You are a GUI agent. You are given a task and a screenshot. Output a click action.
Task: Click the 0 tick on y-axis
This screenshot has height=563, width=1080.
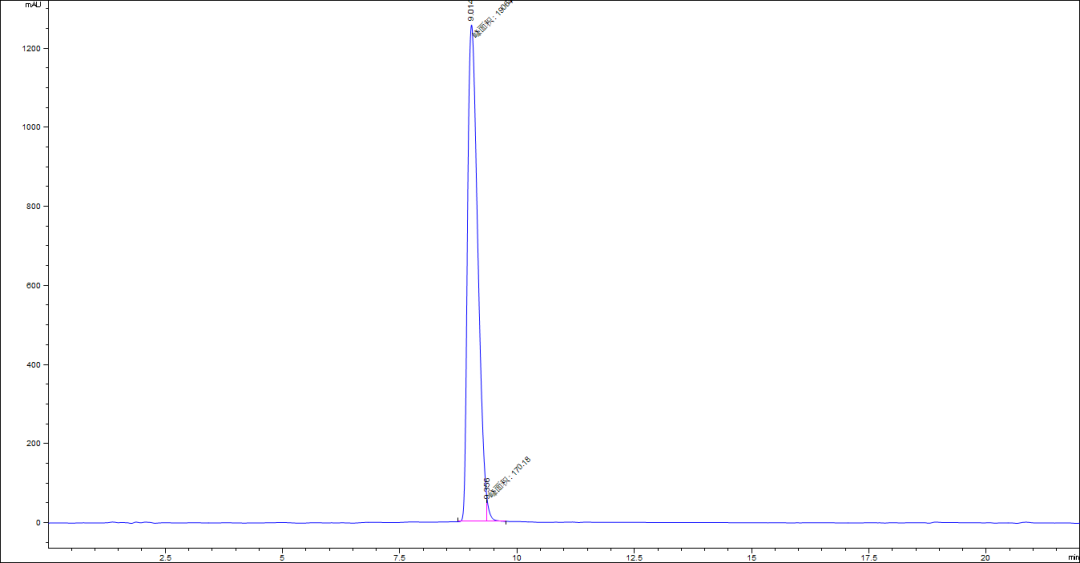tap(38, 523)
